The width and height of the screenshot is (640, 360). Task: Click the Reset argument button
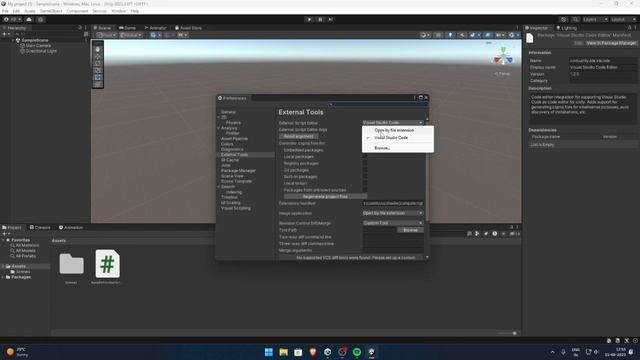298,136
